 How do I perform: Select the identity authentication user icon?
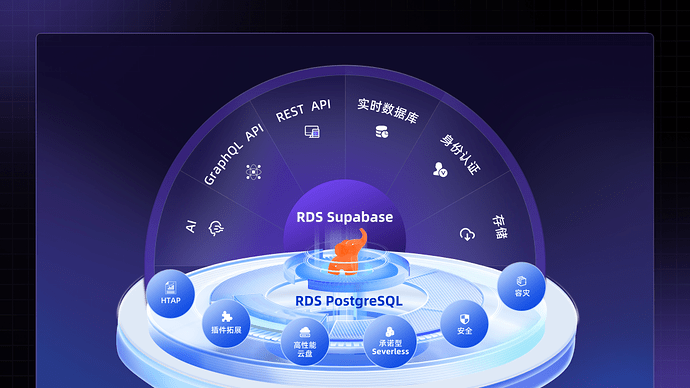[440, 169]
